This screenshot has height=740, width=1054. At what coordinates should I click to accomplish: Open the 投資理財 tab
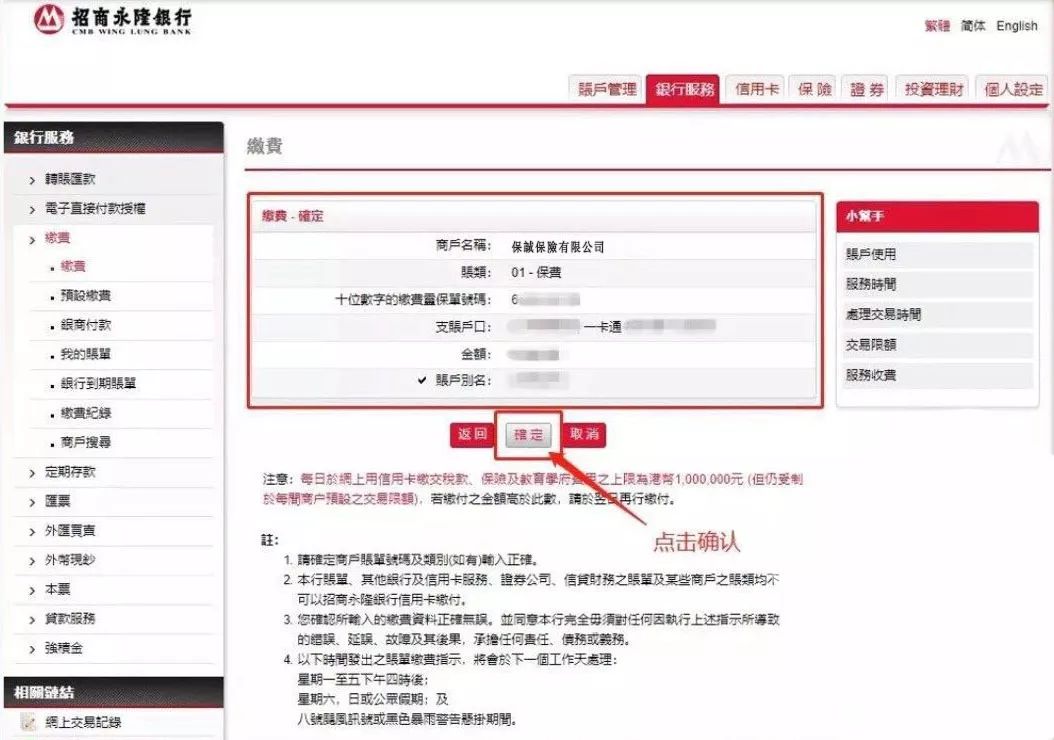(933, 89)
